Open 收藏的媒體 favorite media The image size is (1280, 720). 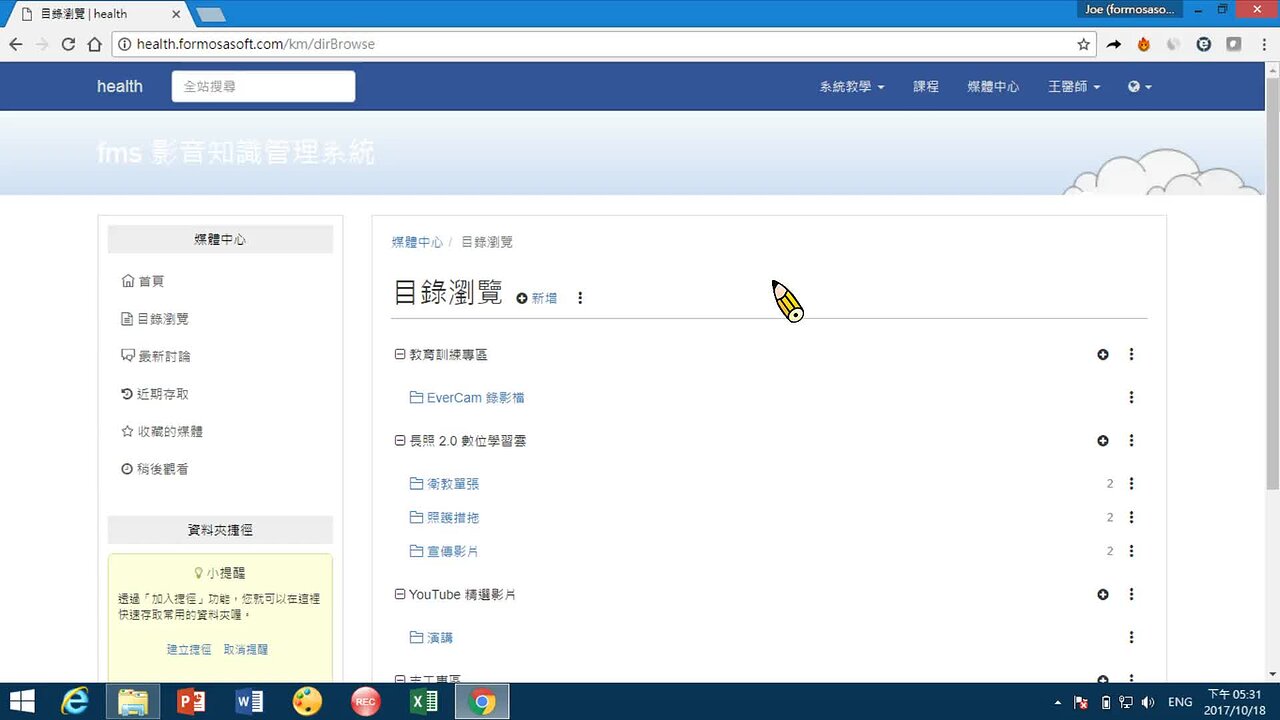172,431
